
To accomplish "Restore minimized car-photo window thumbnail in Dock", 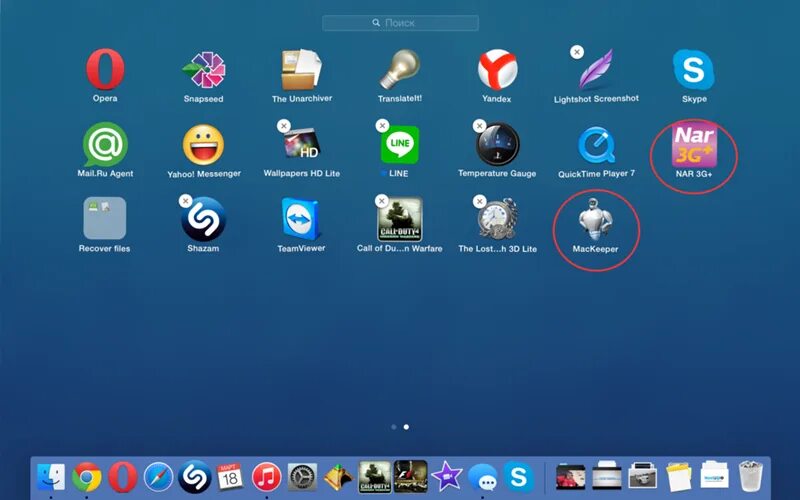I will point(642,476).
